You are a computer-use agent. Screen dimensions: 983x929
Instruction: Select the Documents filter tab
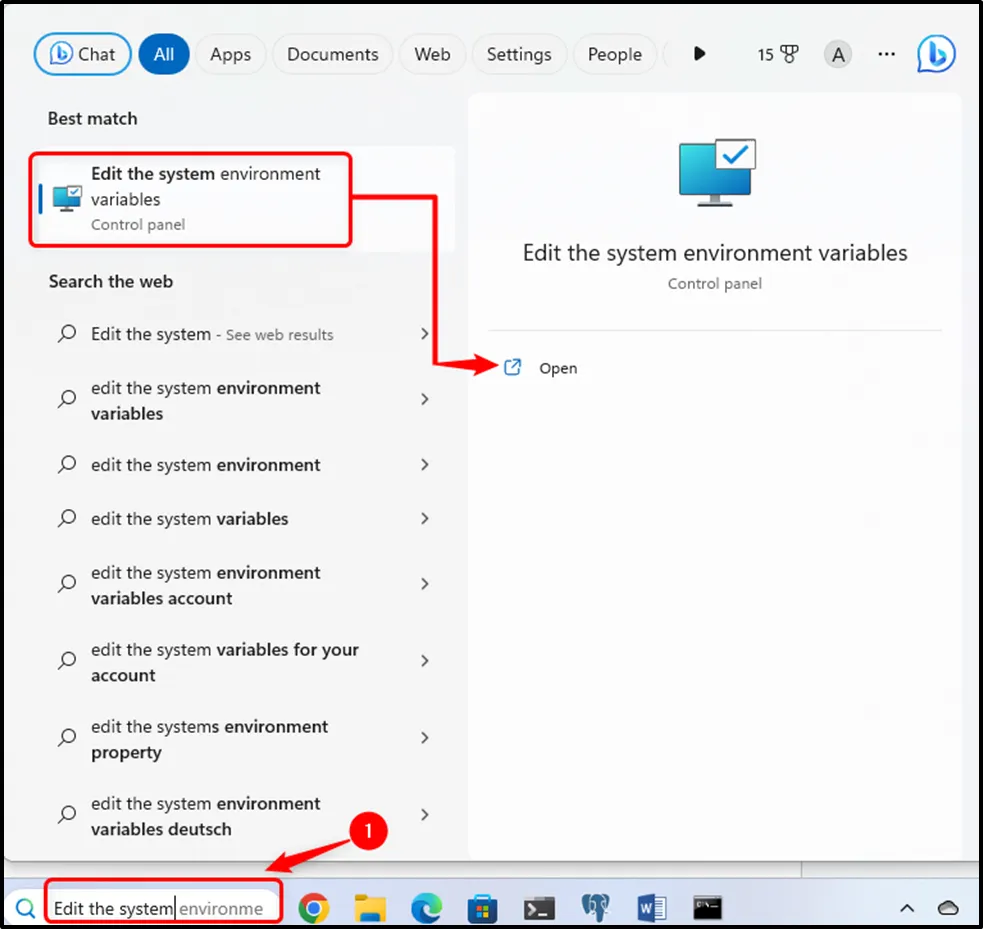tap(332, 54)
